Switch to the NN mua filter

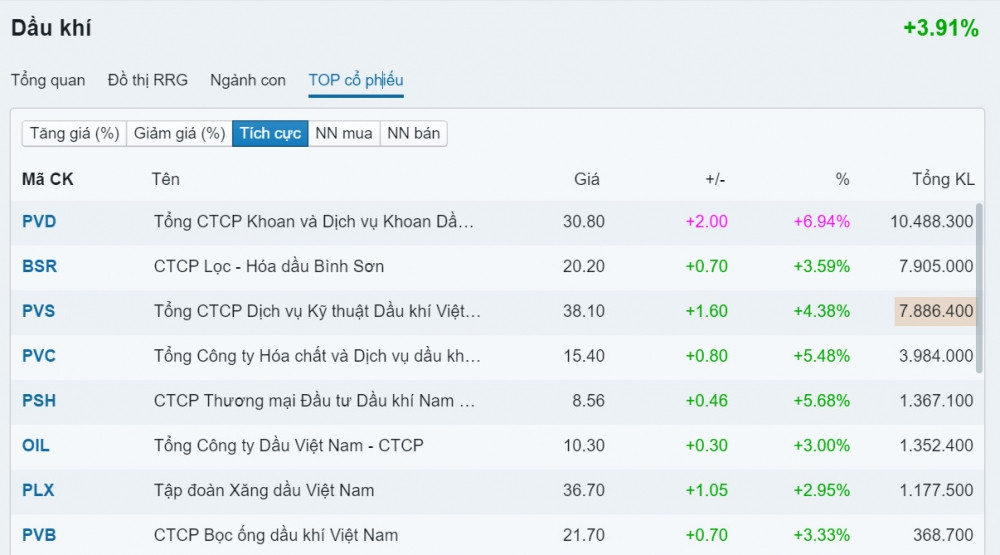344,133
